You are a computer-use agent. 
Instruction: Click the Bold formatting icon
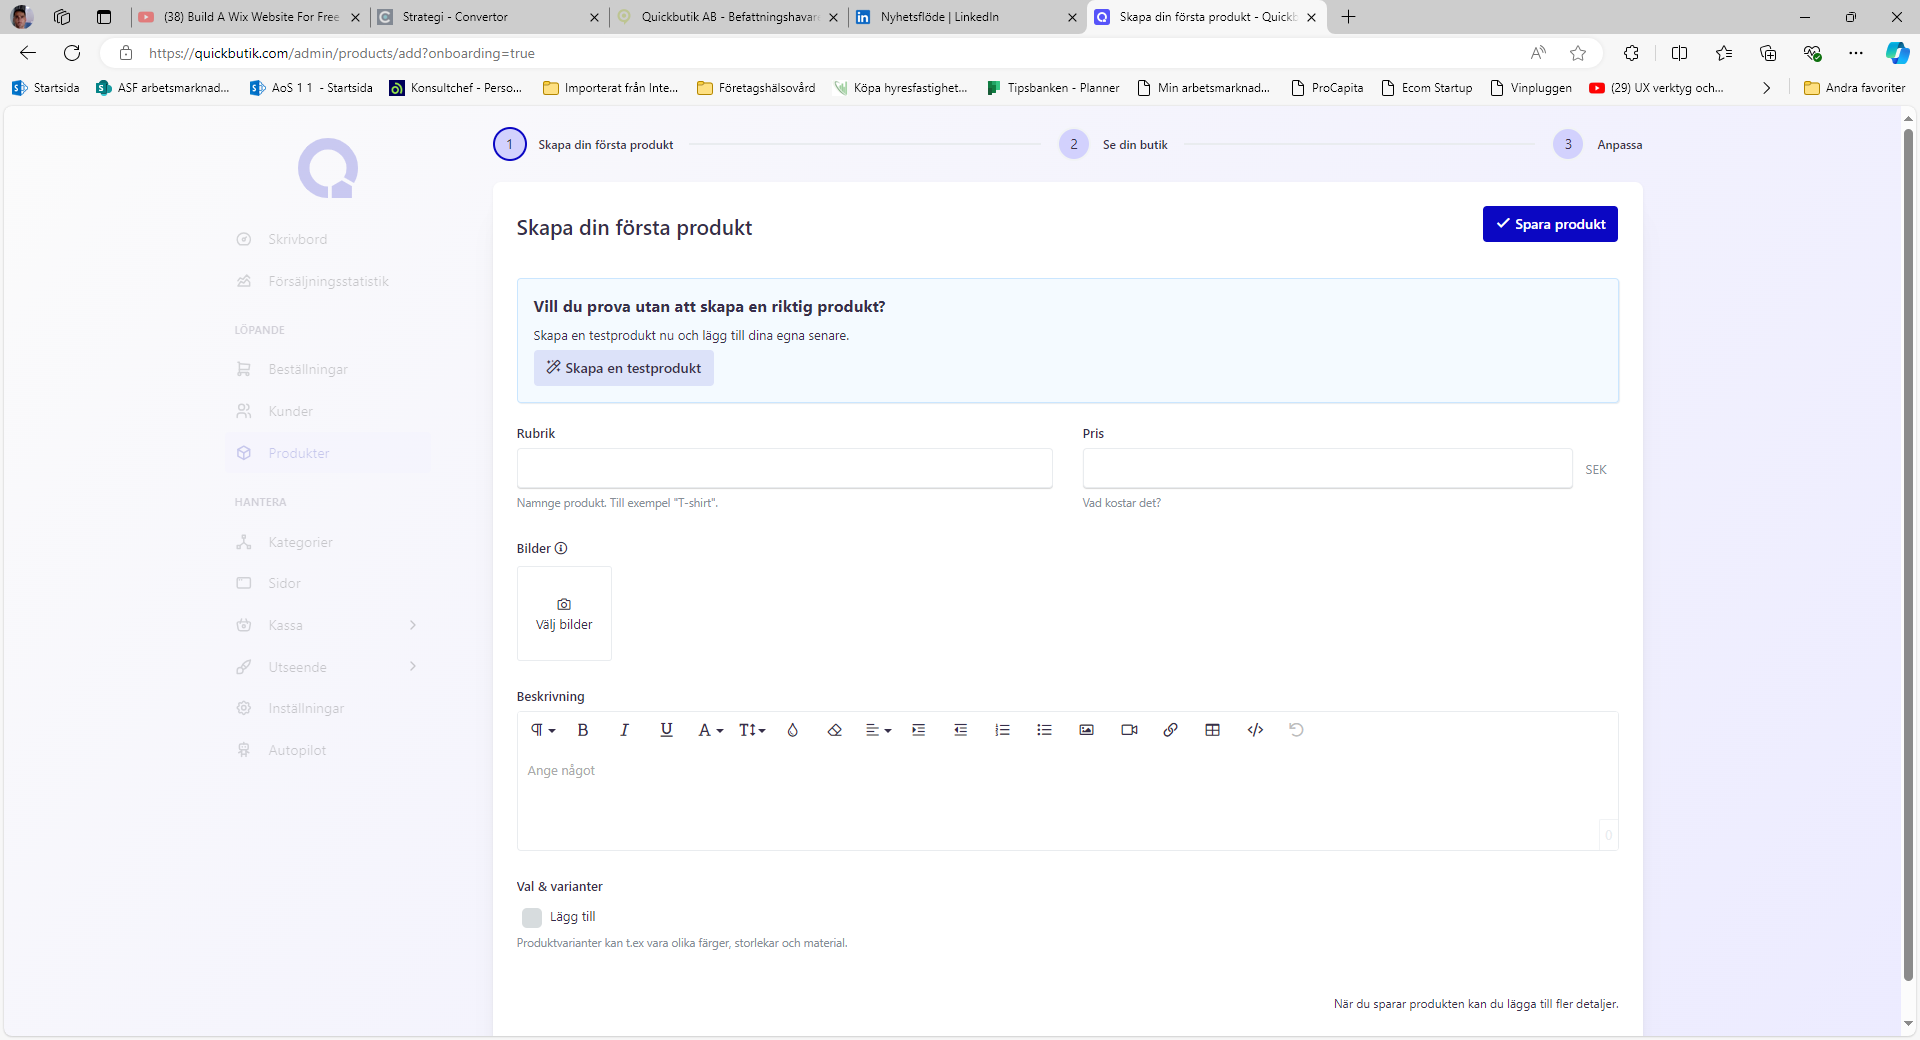point(583,730)
